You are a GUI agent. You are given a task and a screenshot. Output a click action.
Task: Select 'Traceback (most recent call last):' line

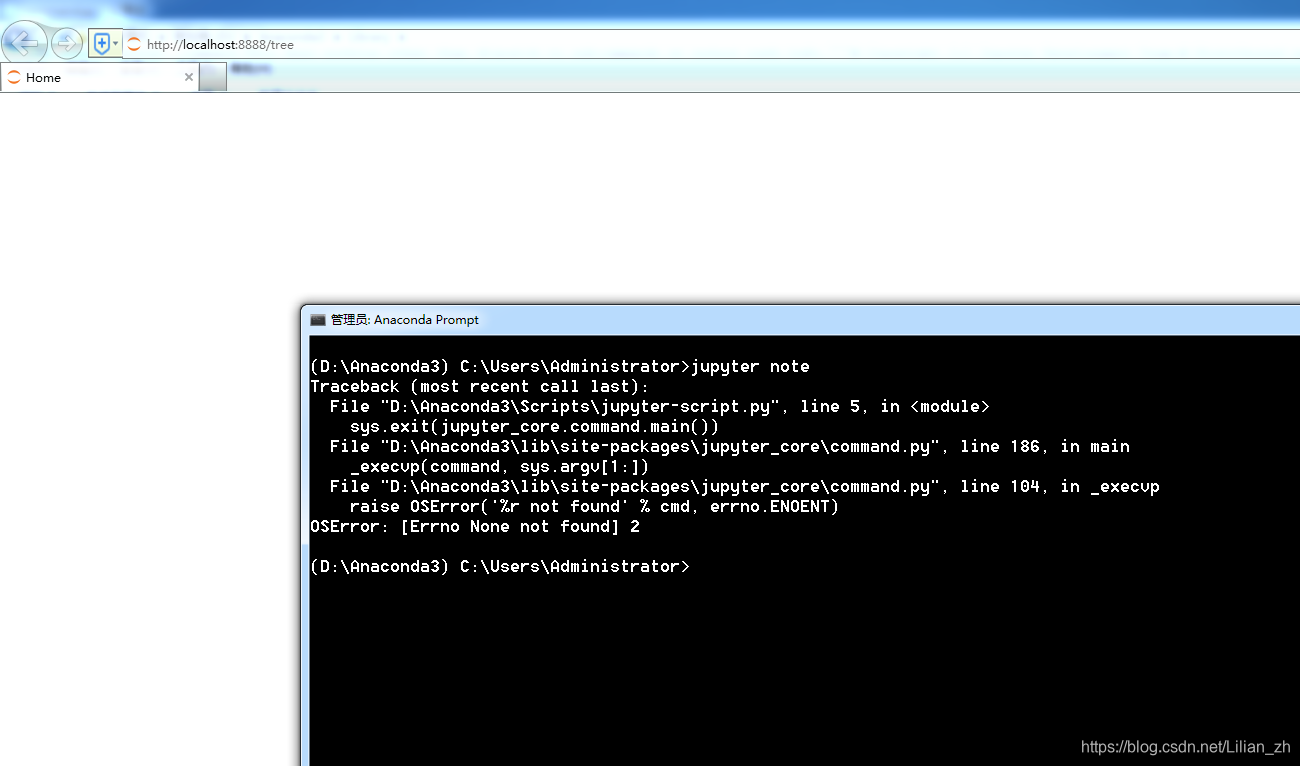click(x=480, y=386)
